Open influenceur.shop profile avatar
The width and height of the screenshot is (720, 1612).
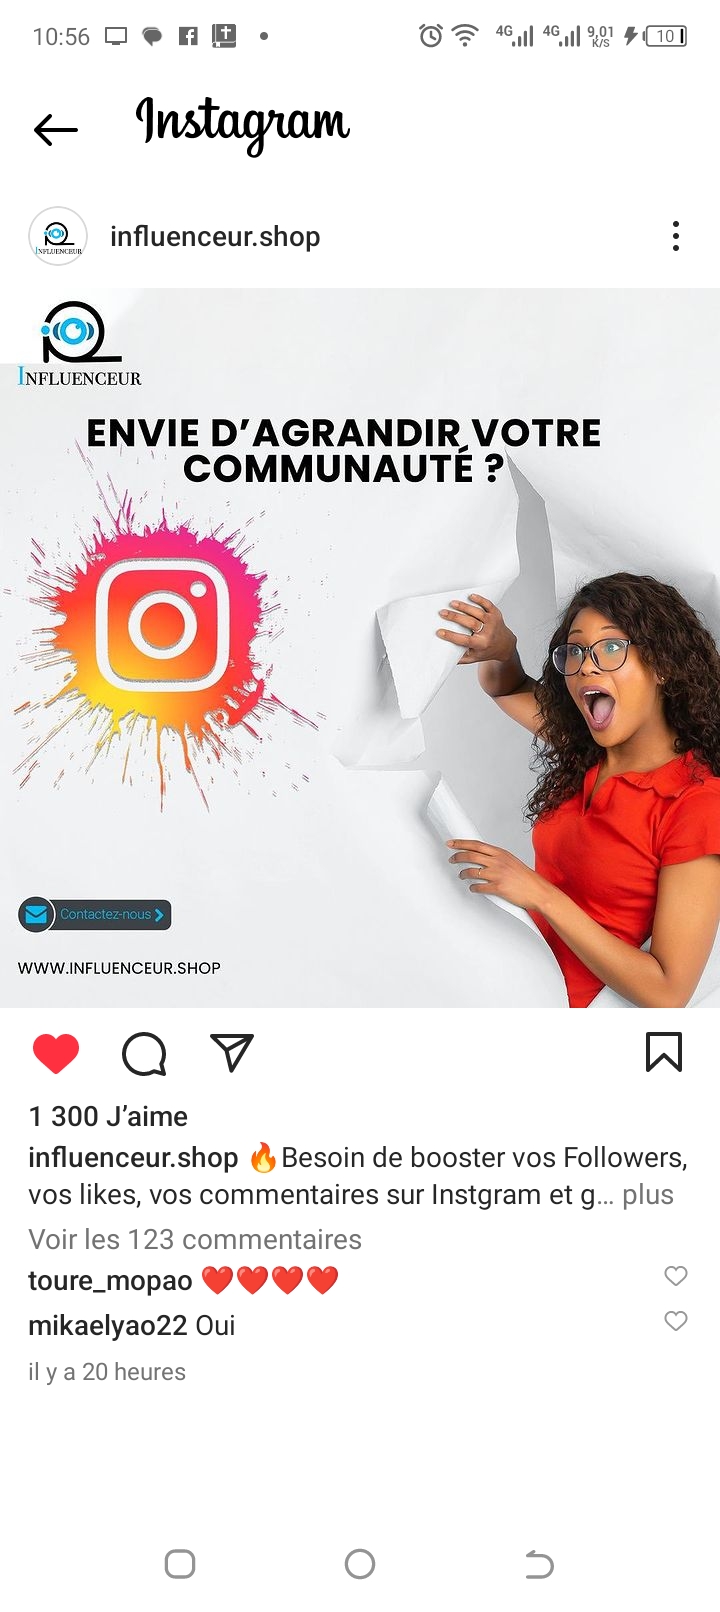pos(58,237)
